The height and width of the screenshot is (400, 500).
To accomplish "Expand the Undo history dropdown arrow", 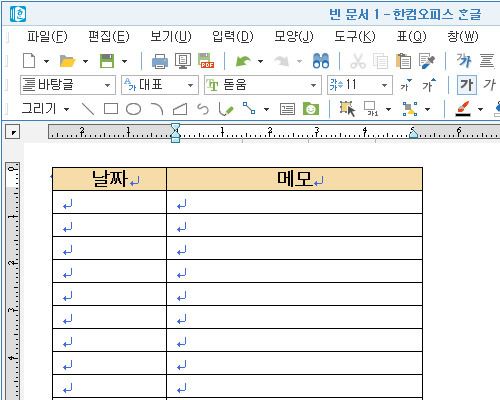I will click(x=260, y=61).
